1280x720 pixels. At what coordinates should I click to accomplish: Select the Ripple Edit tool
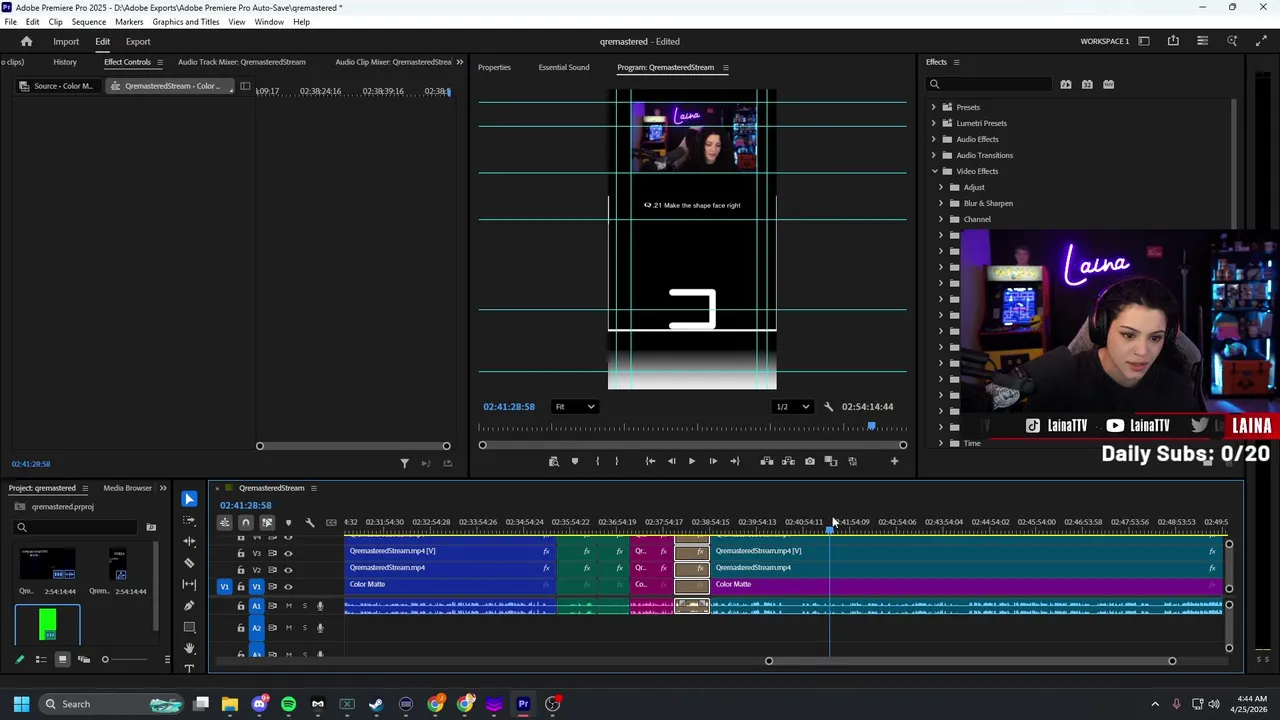(189, 541)
